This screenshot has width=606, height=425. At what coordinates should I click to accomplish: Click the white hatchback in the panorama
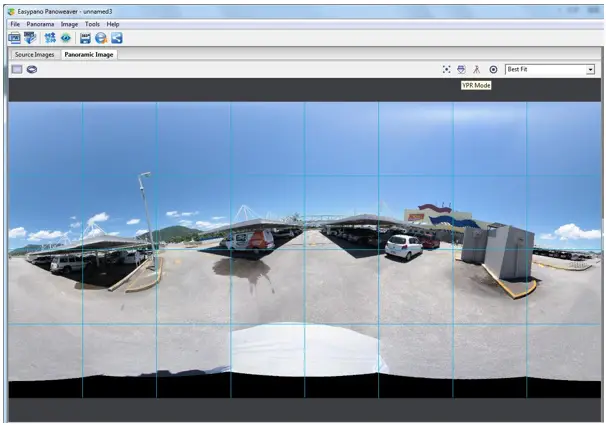(403, 247)
